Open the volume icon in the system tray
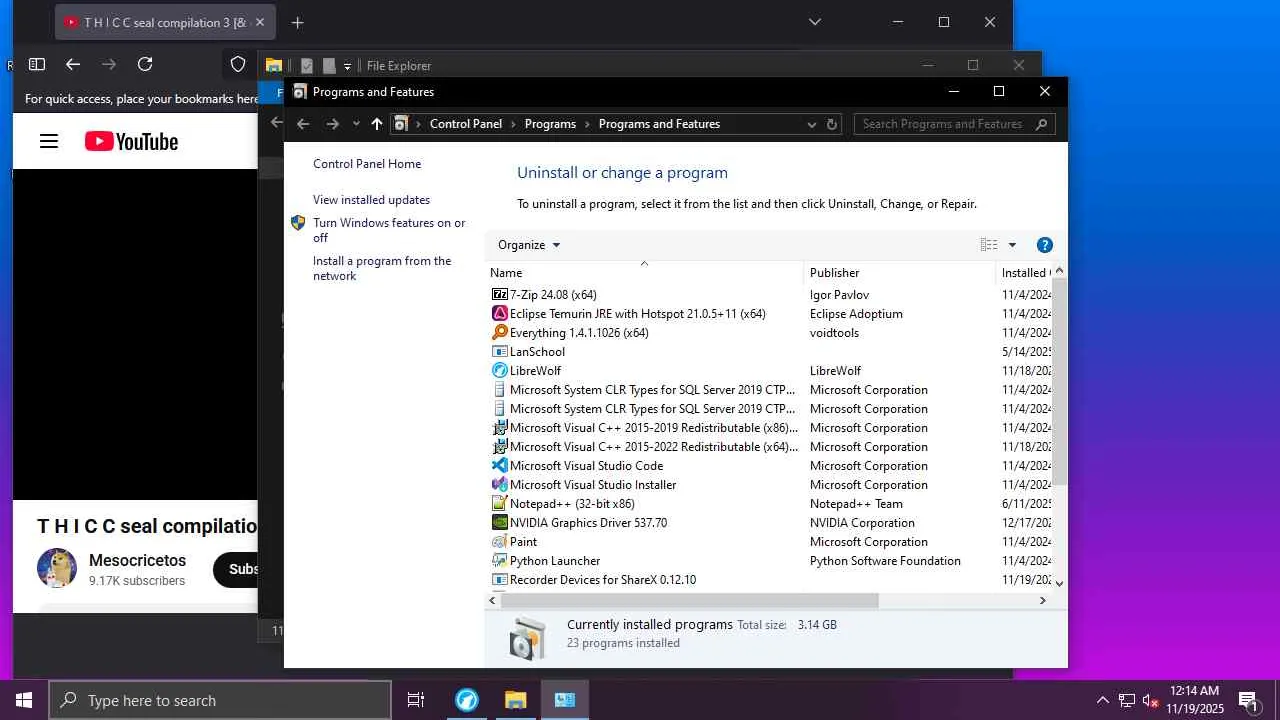This screenshot has height=720, width=1280. click(1151, 700)
